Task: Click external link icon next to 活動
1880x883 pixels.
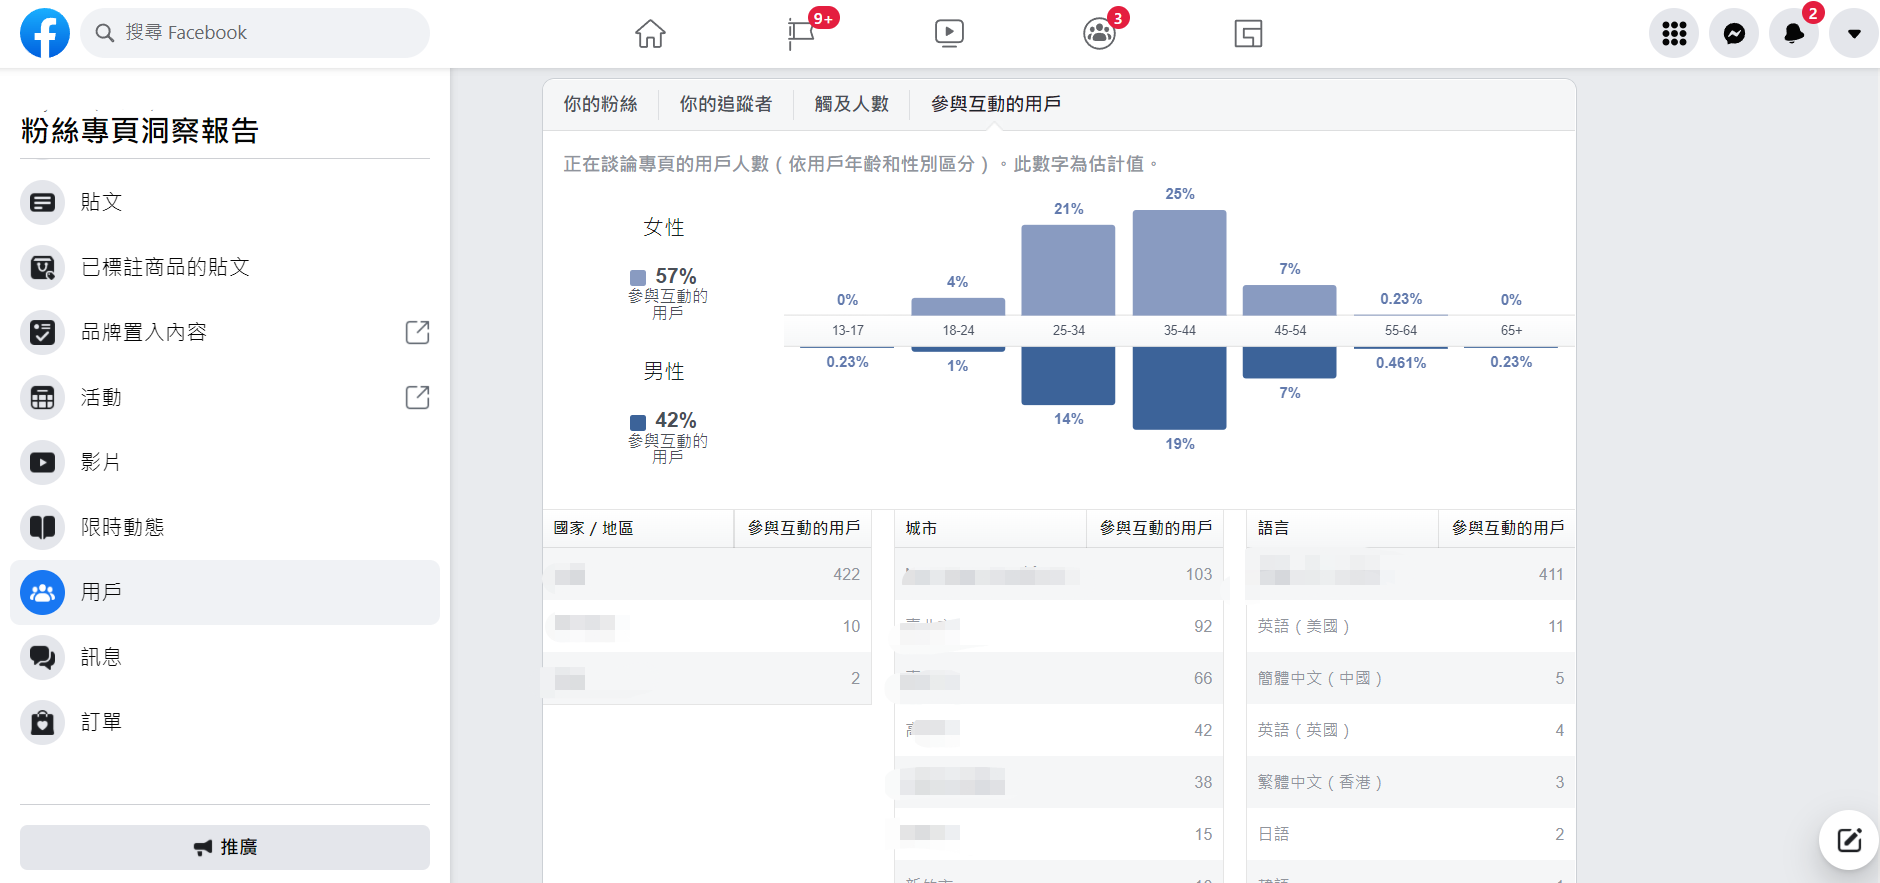Action: tap(417, 397)
